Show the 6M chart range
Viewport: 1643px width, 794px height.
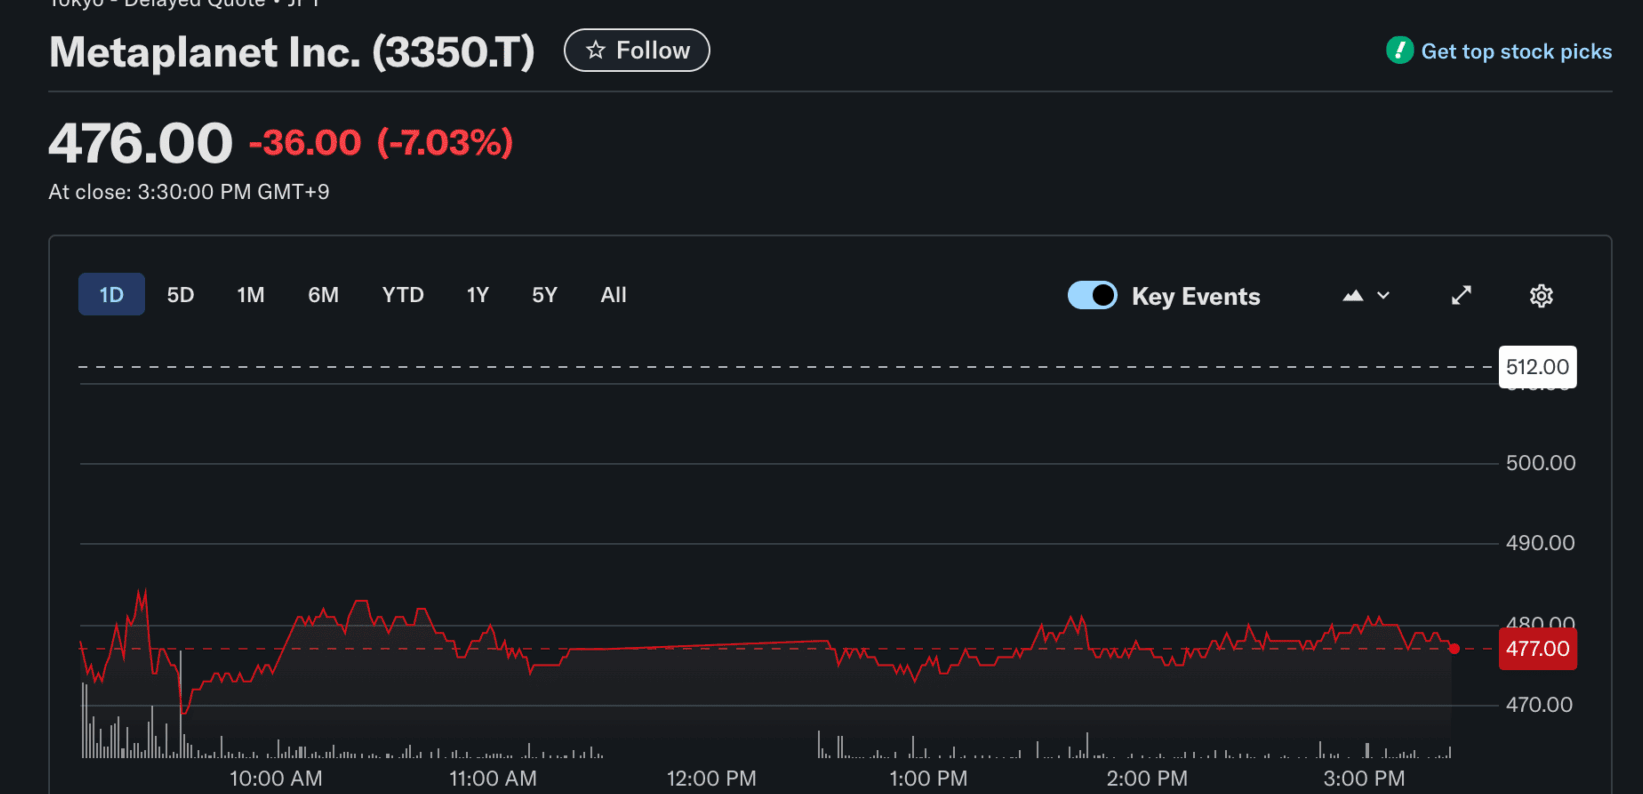tap(323, 295)
